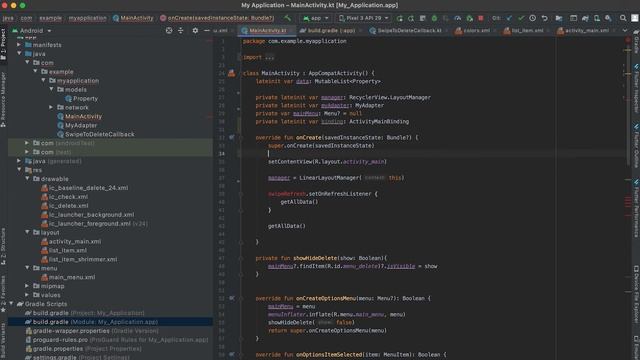Toggle the Flutter Performance side panel

(x=636, y=208)
